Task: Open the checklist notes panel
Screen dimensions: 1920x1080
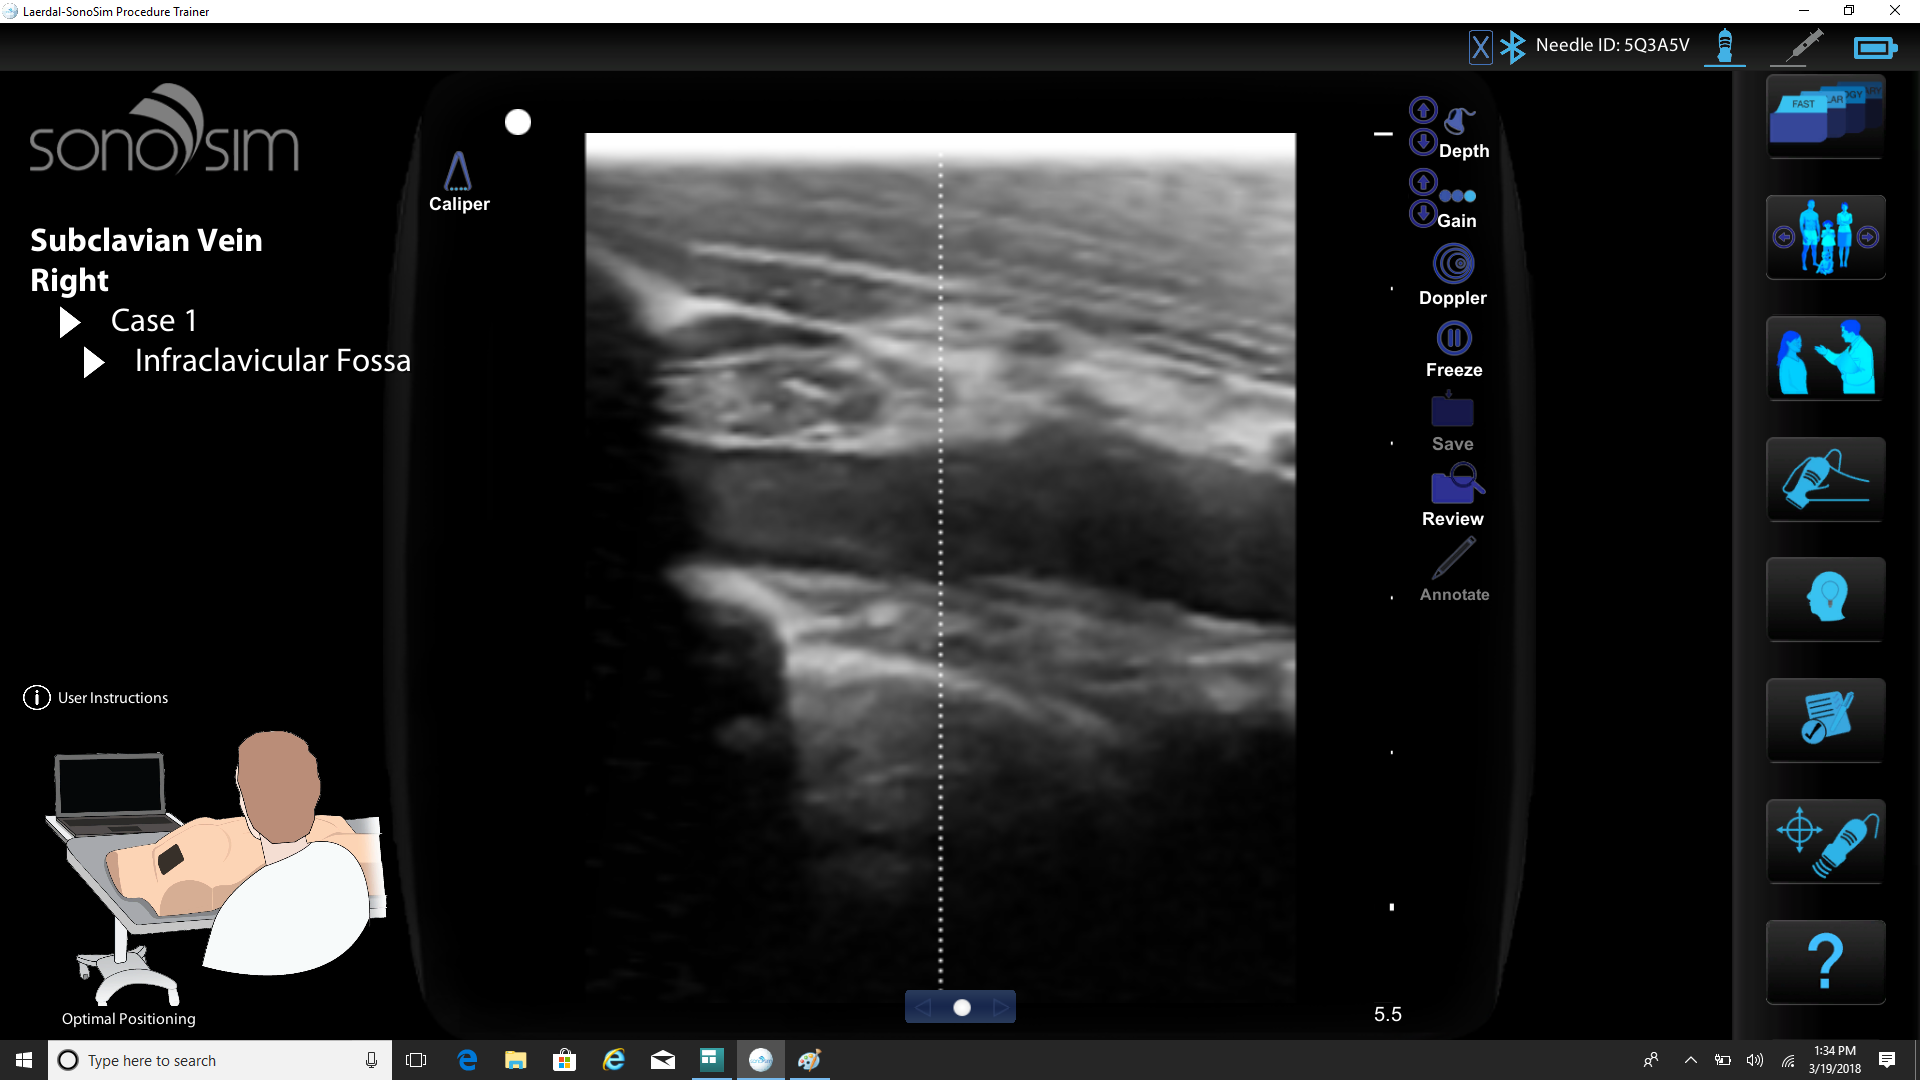Action: pos(1824,721)
